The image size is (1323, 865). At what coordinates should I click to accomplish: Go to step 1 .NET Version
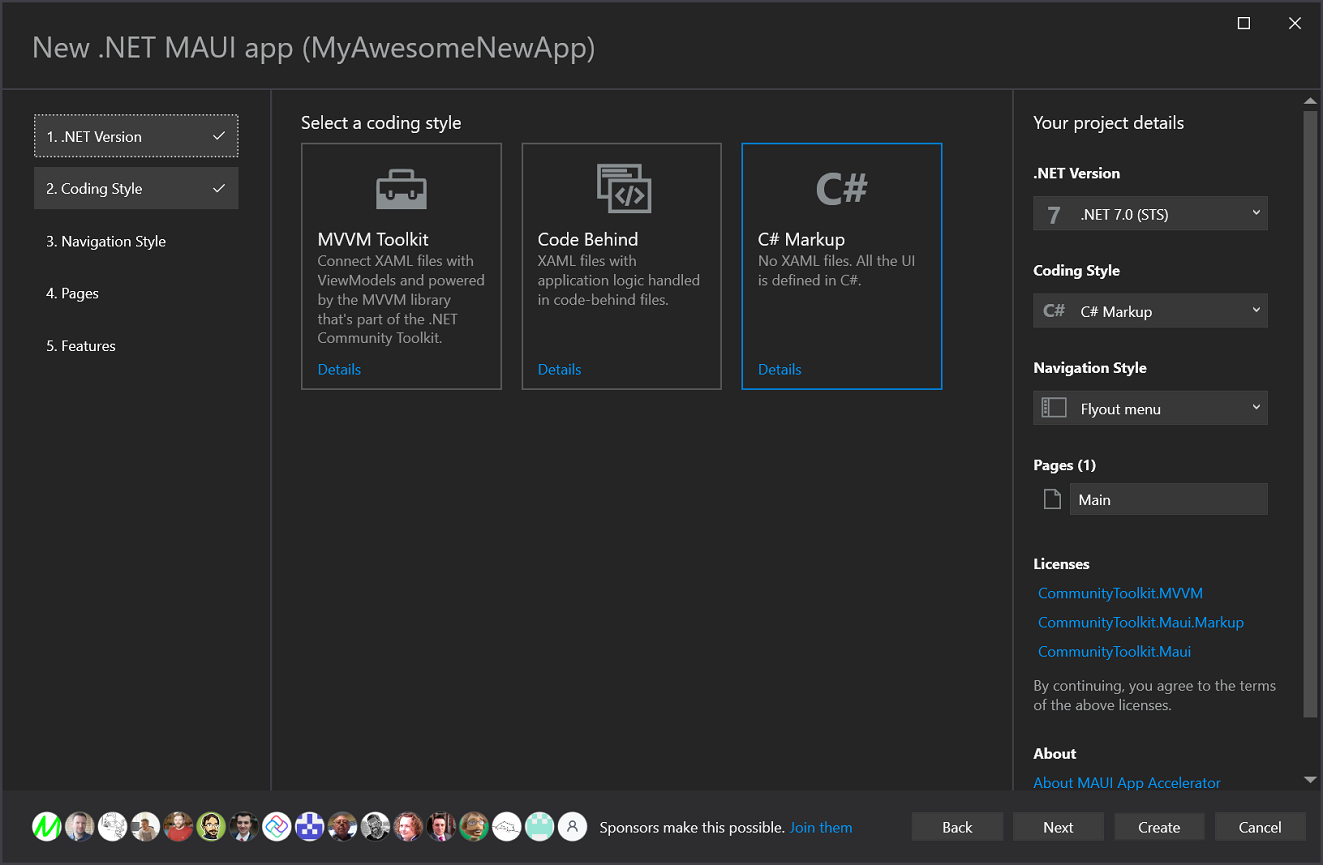coord(136,136)
